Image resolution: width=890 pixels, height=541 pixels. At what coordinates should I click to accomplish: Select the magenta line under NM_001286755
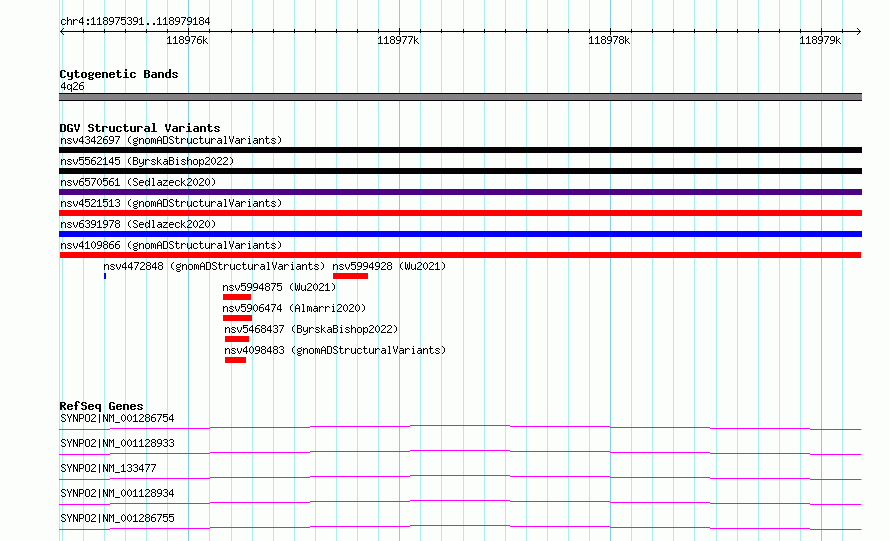pos(460,527)
